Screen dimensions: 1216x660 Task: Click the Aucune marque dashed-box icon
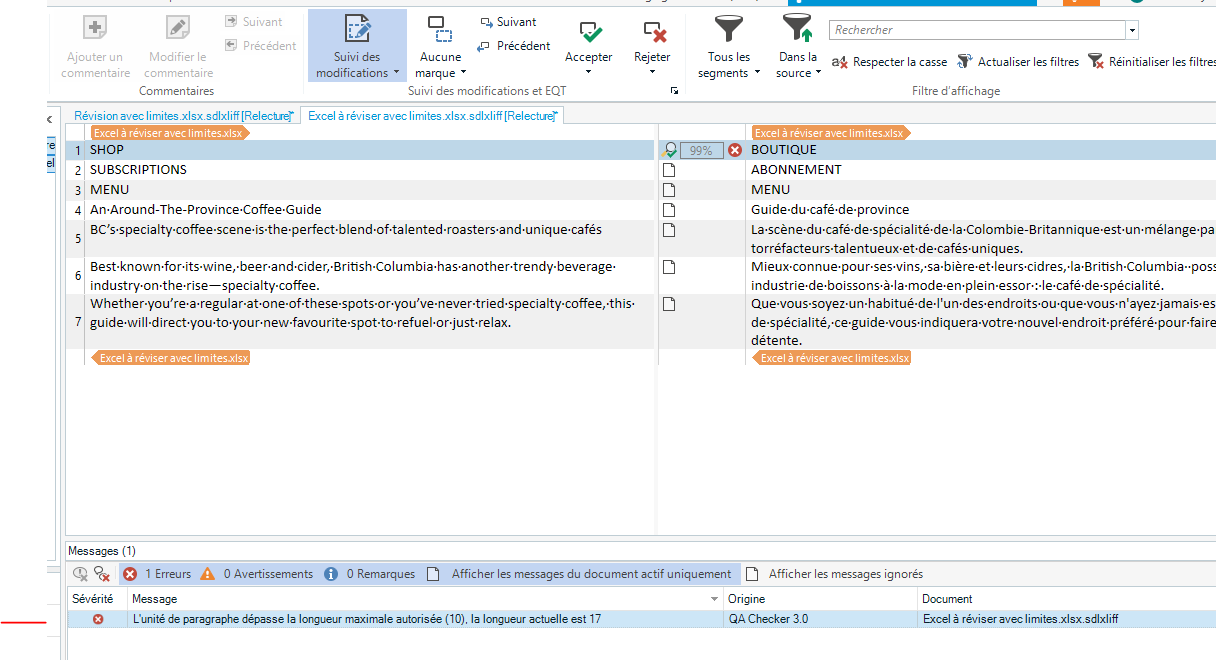coord(440,30)
